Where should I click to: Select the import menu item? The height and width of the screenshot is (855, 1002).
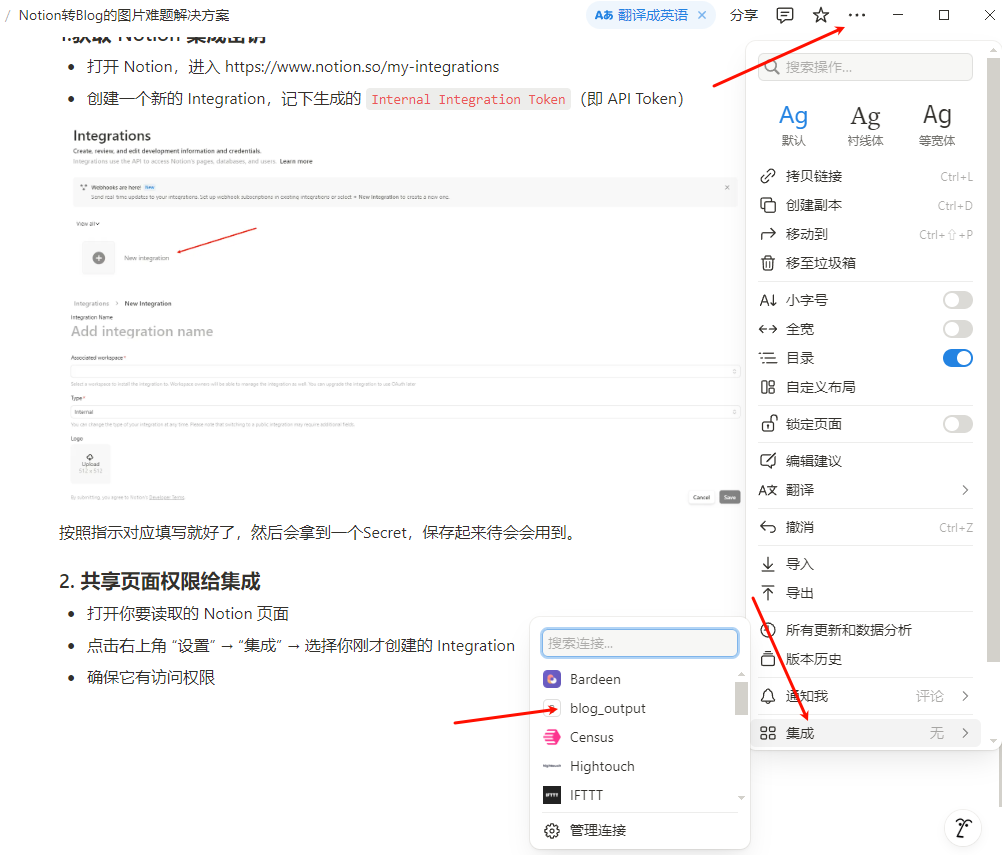[x=865, y=564]
